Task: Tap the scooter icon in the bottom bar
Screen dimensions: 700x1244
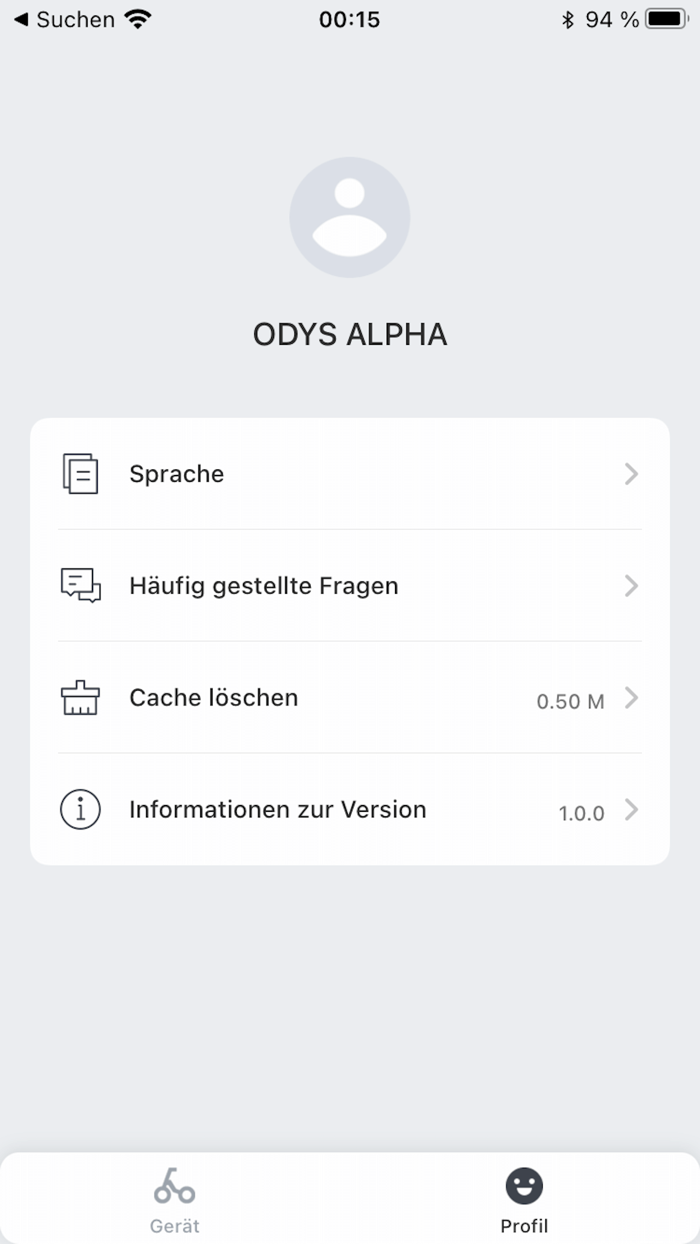Action: tap(174, 1186)
